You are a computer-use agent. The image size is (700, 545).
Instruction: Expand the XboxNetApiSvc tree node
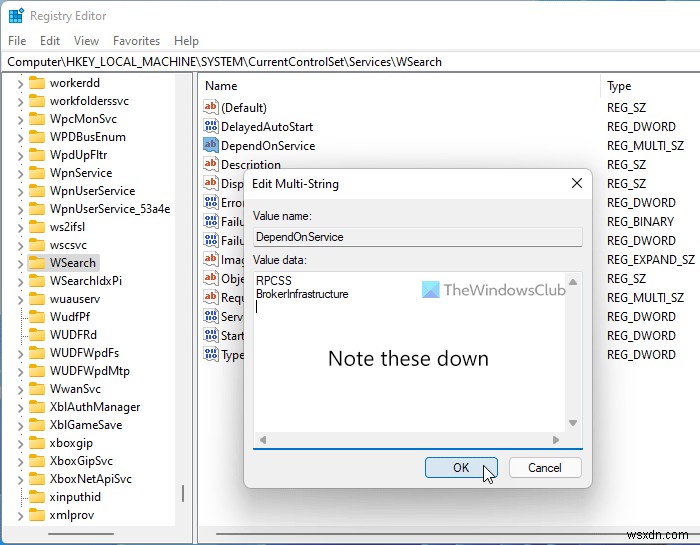(20, 480)
